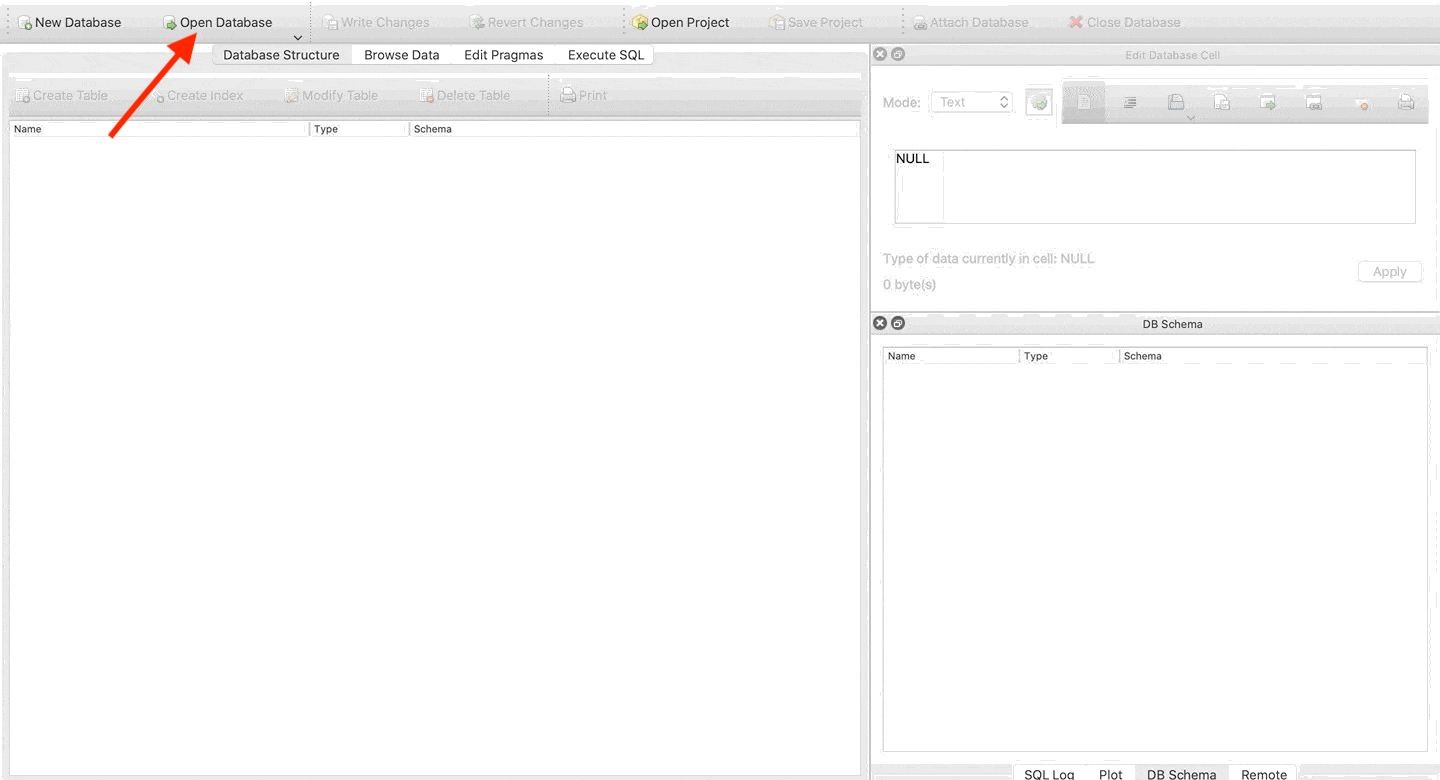Switch to the Browse Data tab
The height and width of the screenshot is (780, 1440).
(401, 55)
